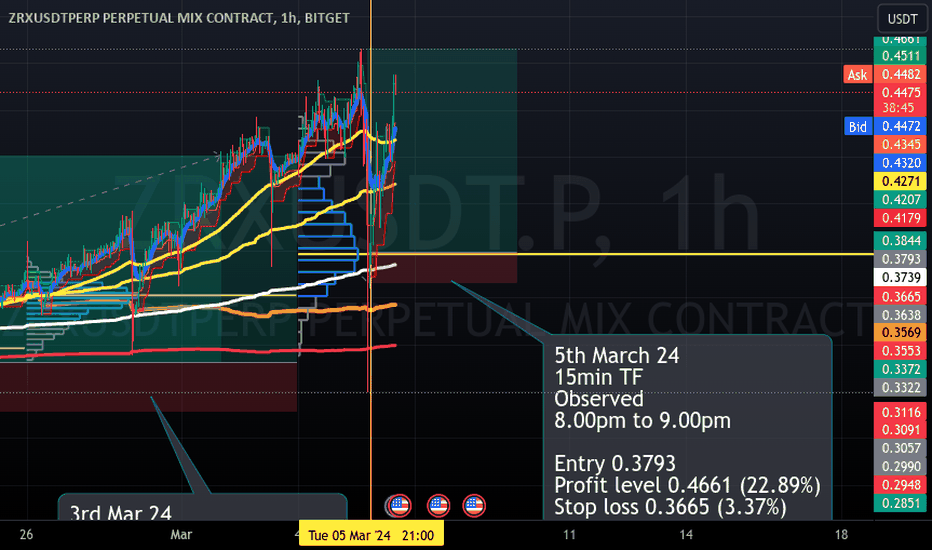Select the 'Profit level 0.4661 (22.89%)' annotation line
Screen dimensions: 932x550
pos(688,485)
